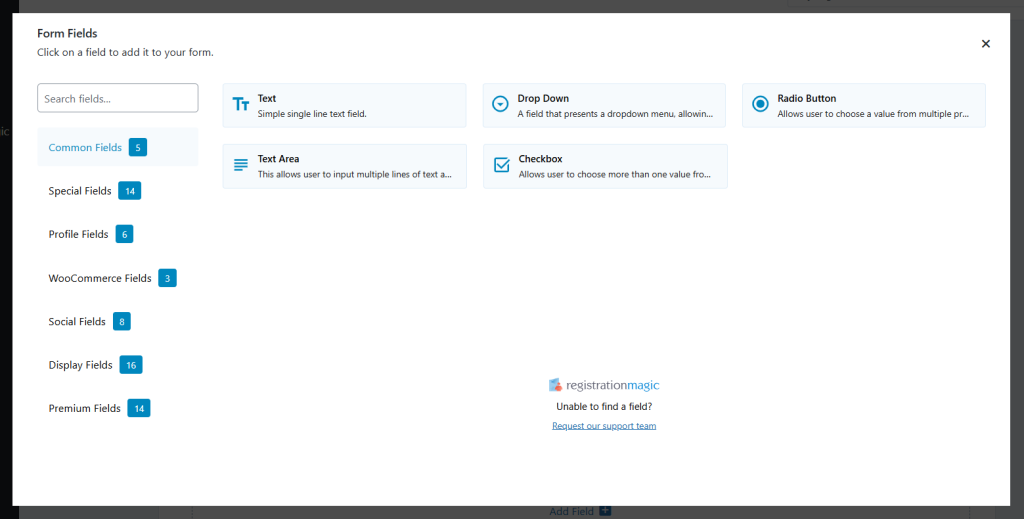Close the Form Fields dialog

[x=985, y=44]
